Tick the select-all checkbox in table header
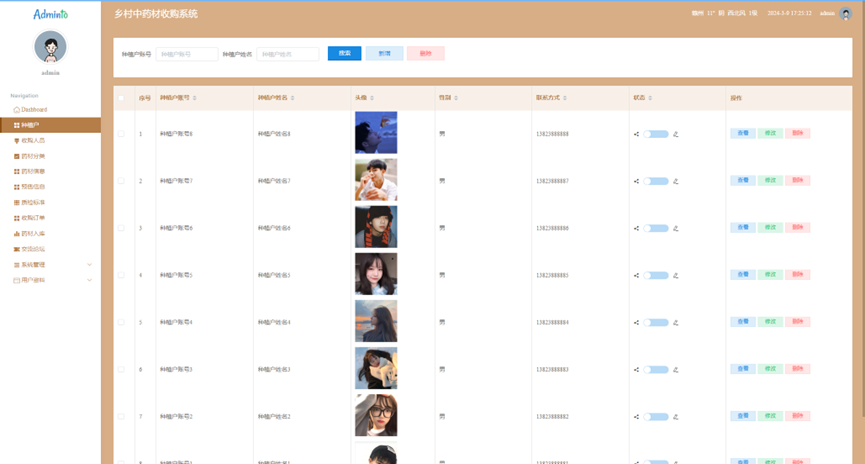Image resolution: width=865 pixels, height=464 pixels. (121, 98)
